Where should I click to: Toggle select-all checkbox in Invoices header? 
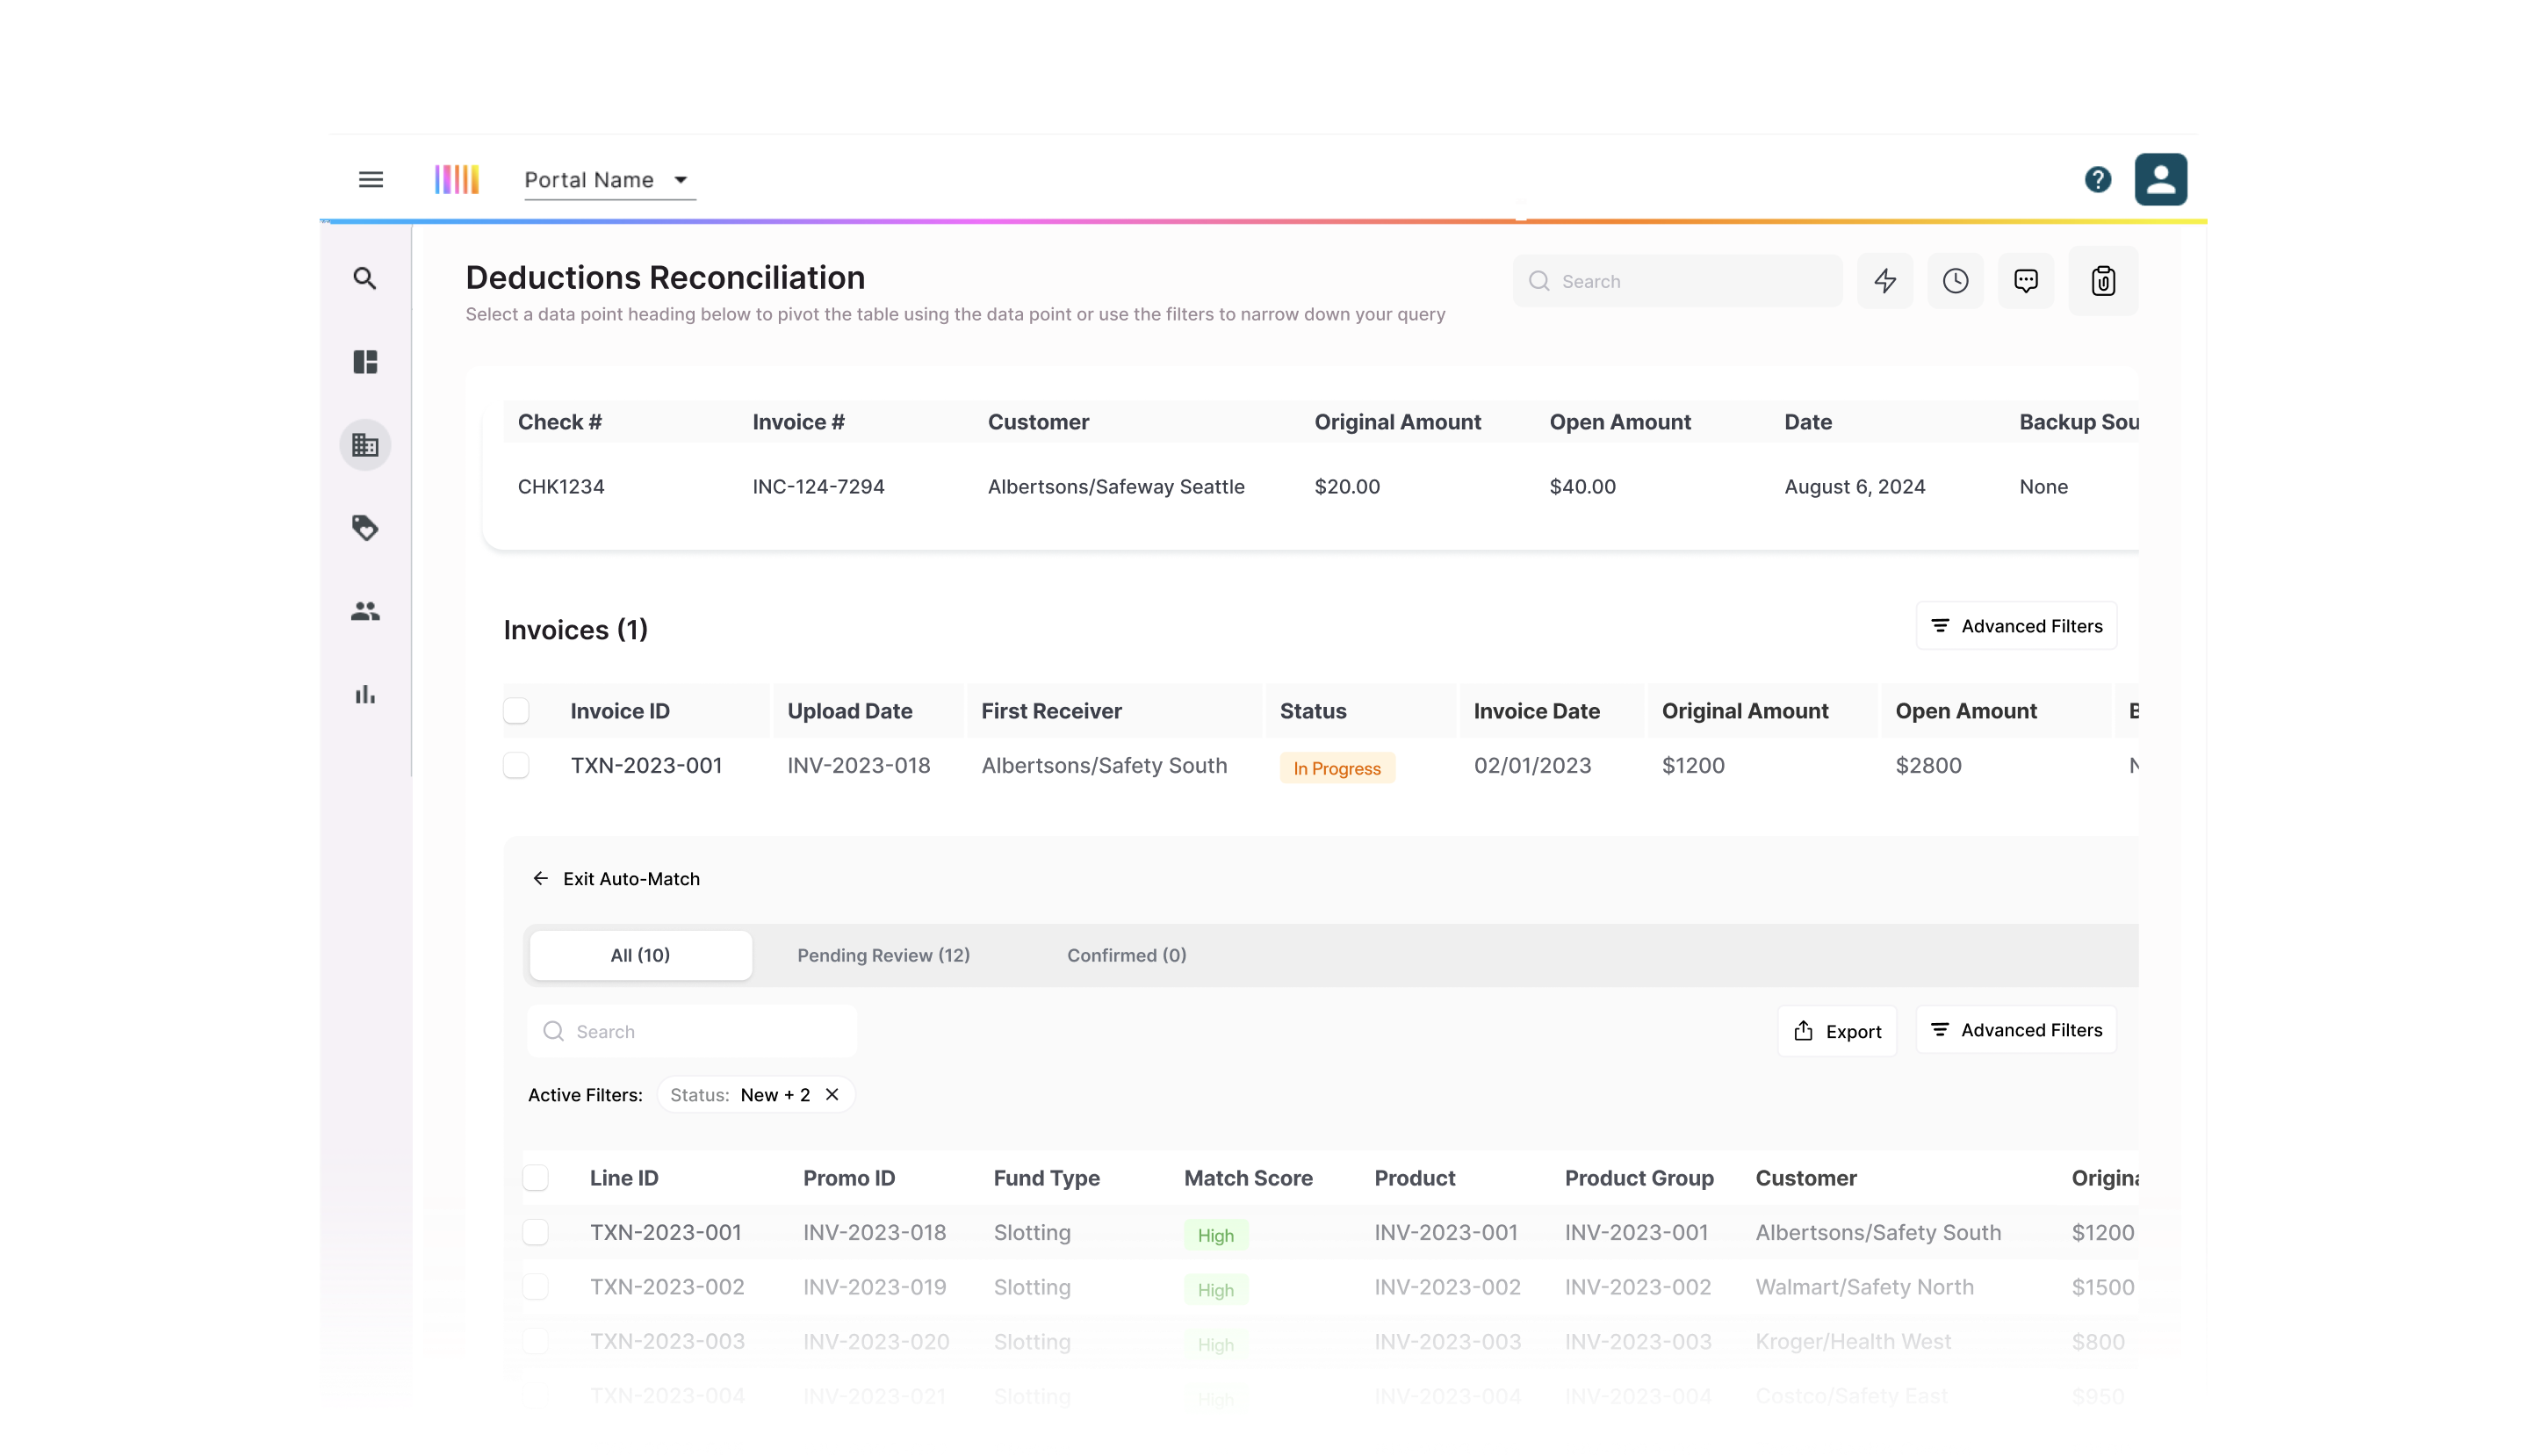coord(516,711)
